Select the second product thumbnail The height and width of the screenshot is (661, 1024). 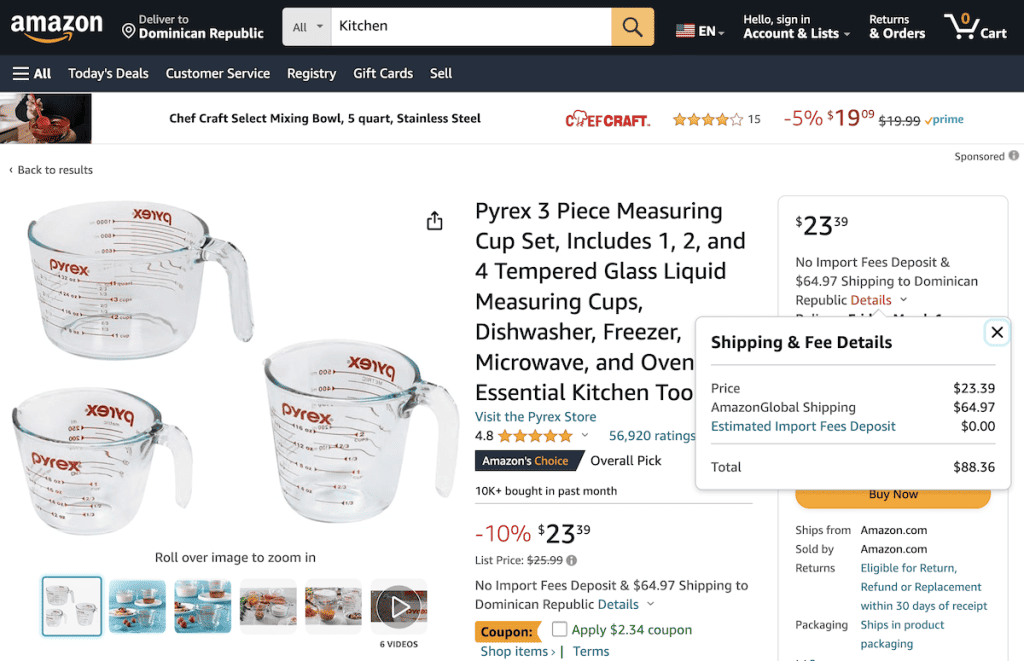tap(137, 606)
